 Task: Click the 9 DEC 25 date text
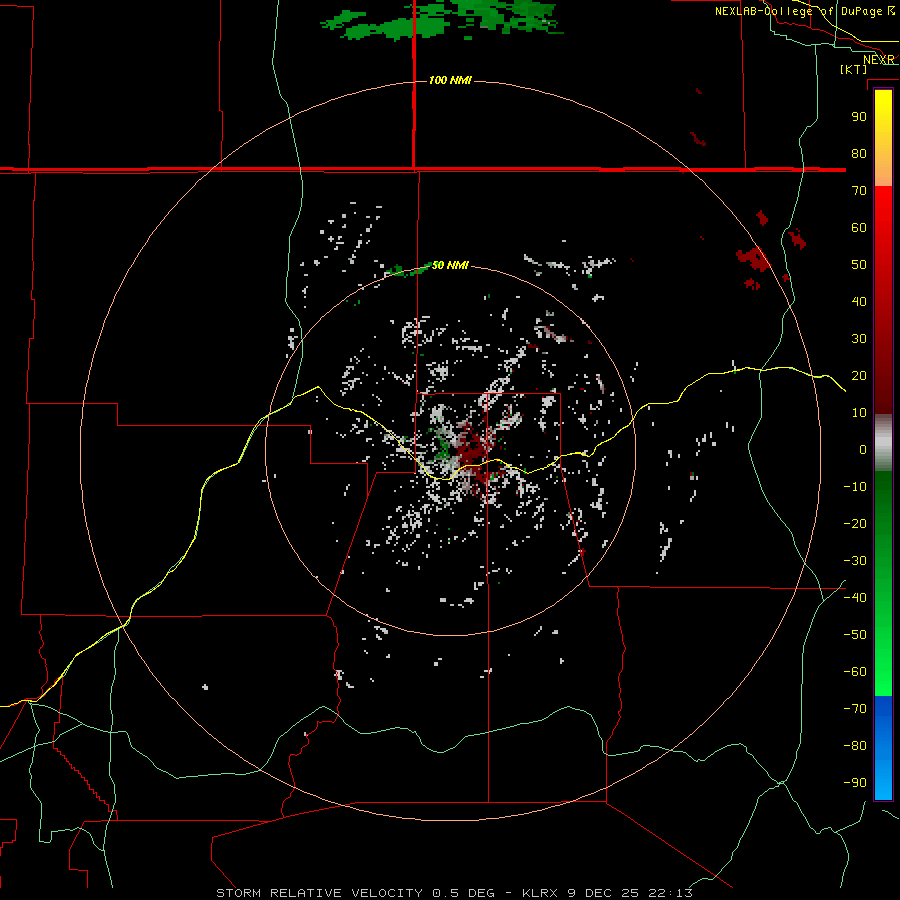[x=604, y=893]
